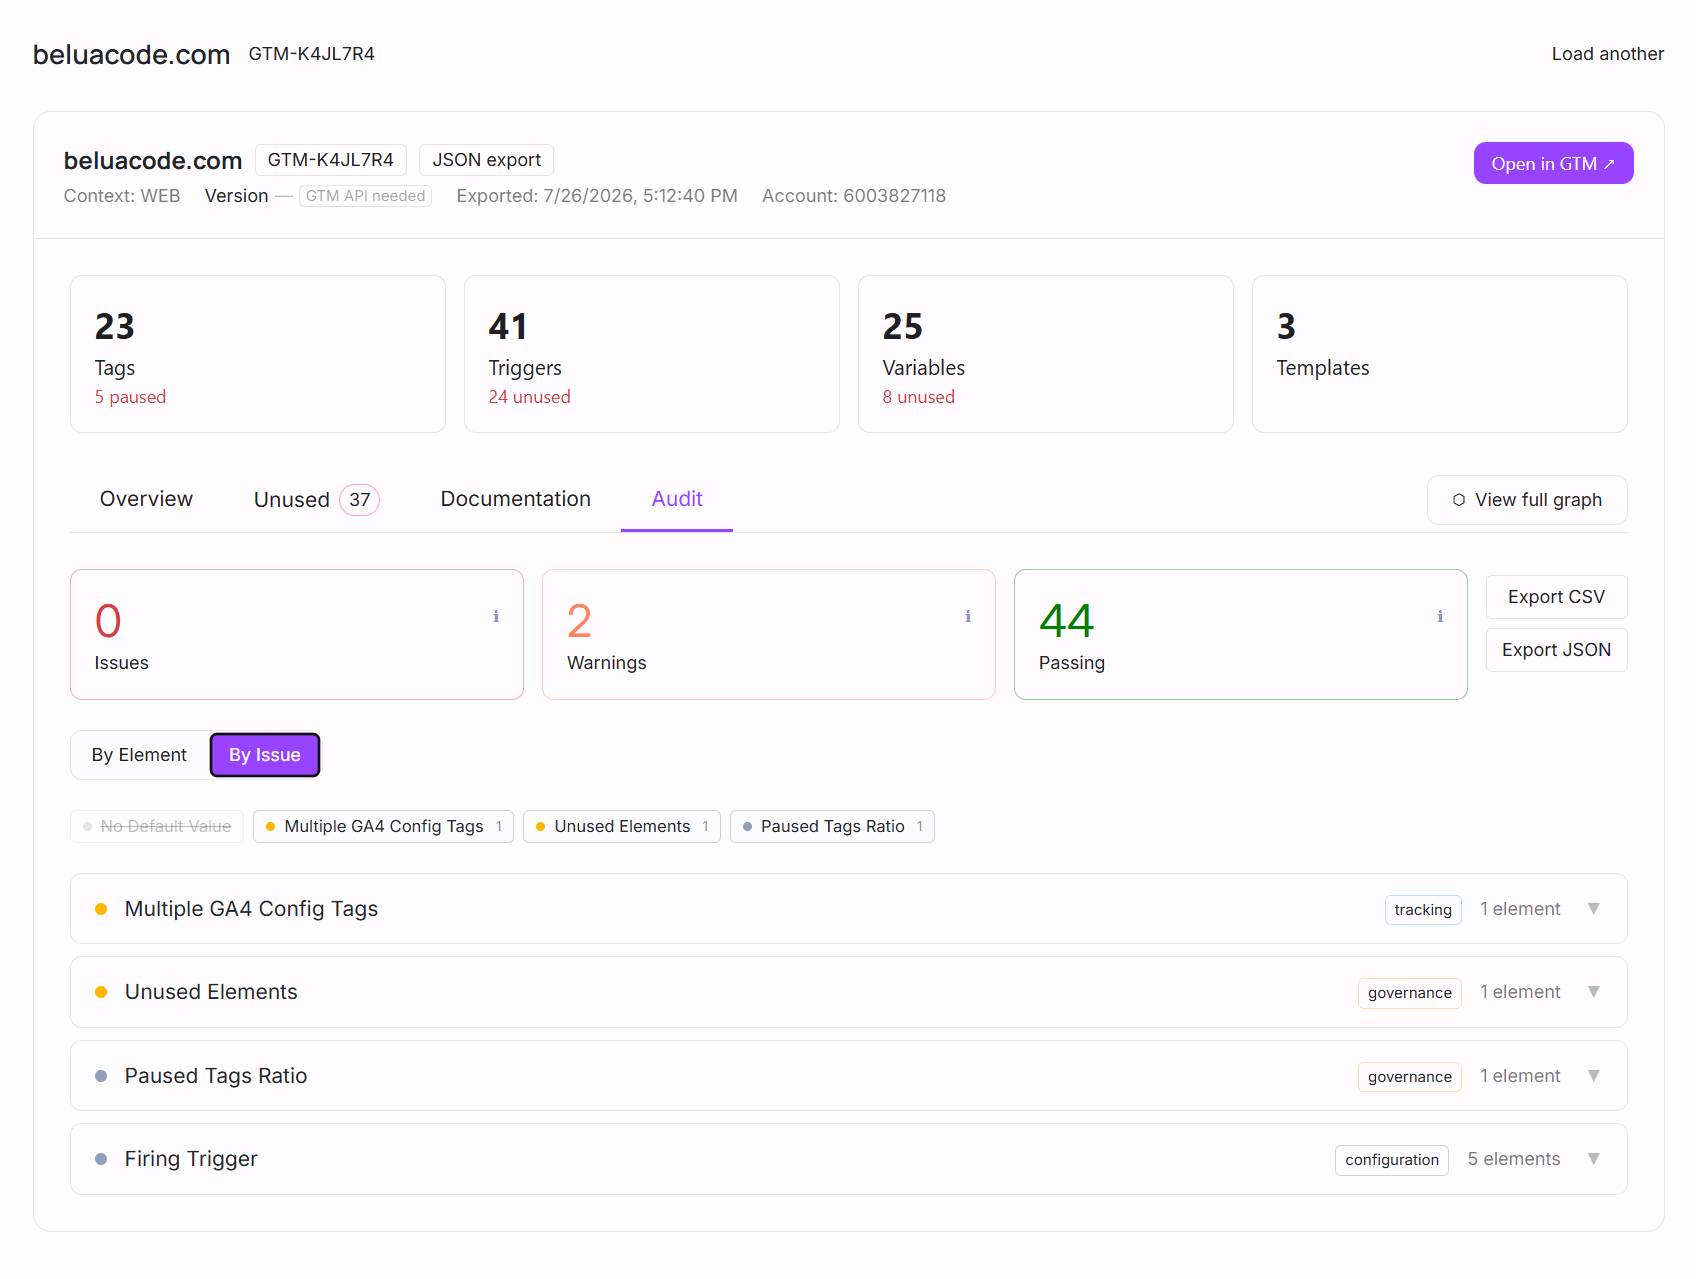The image size is (1696, 1279).
Task: Select the By Issue view toggle
Action: [x=265, y=755]
